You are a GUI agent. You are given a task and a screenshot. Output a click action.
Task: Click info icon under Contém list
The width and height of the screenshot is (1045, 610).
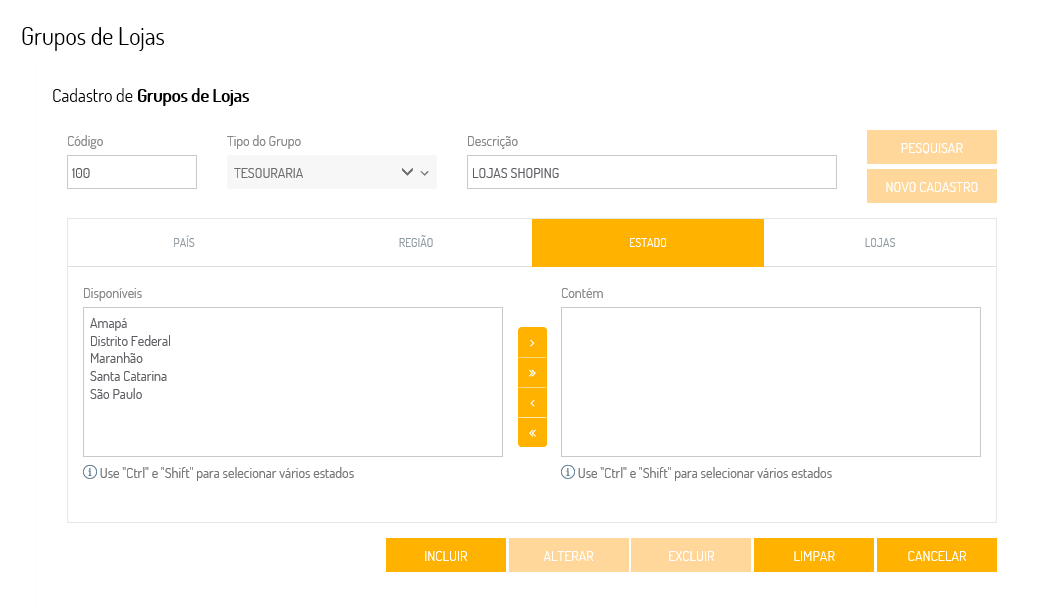click(x=568, y=473)
